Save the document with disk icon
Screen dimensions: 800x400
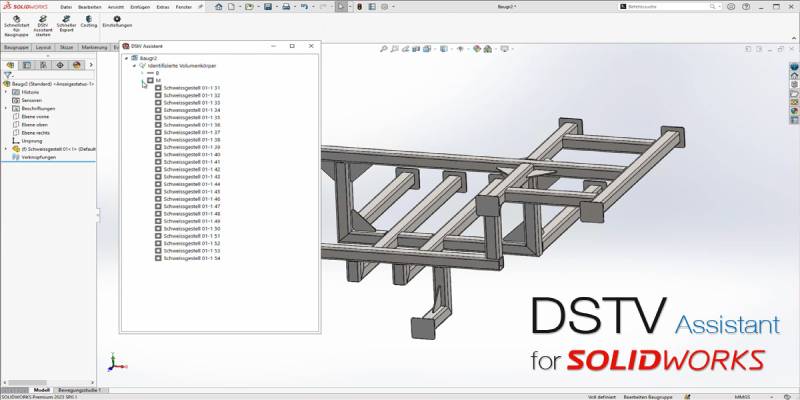[x=268, y=7]
